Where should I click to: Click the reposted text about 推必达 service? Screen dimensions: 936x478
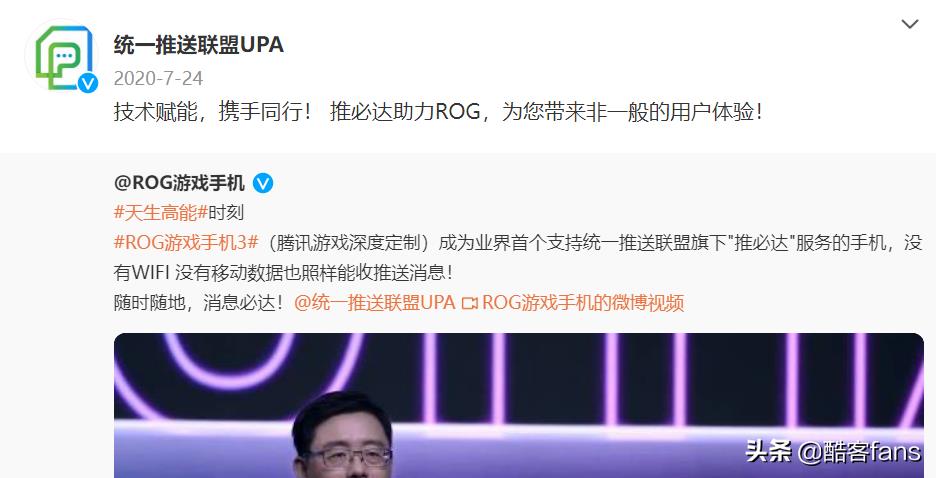coord(518,257)
